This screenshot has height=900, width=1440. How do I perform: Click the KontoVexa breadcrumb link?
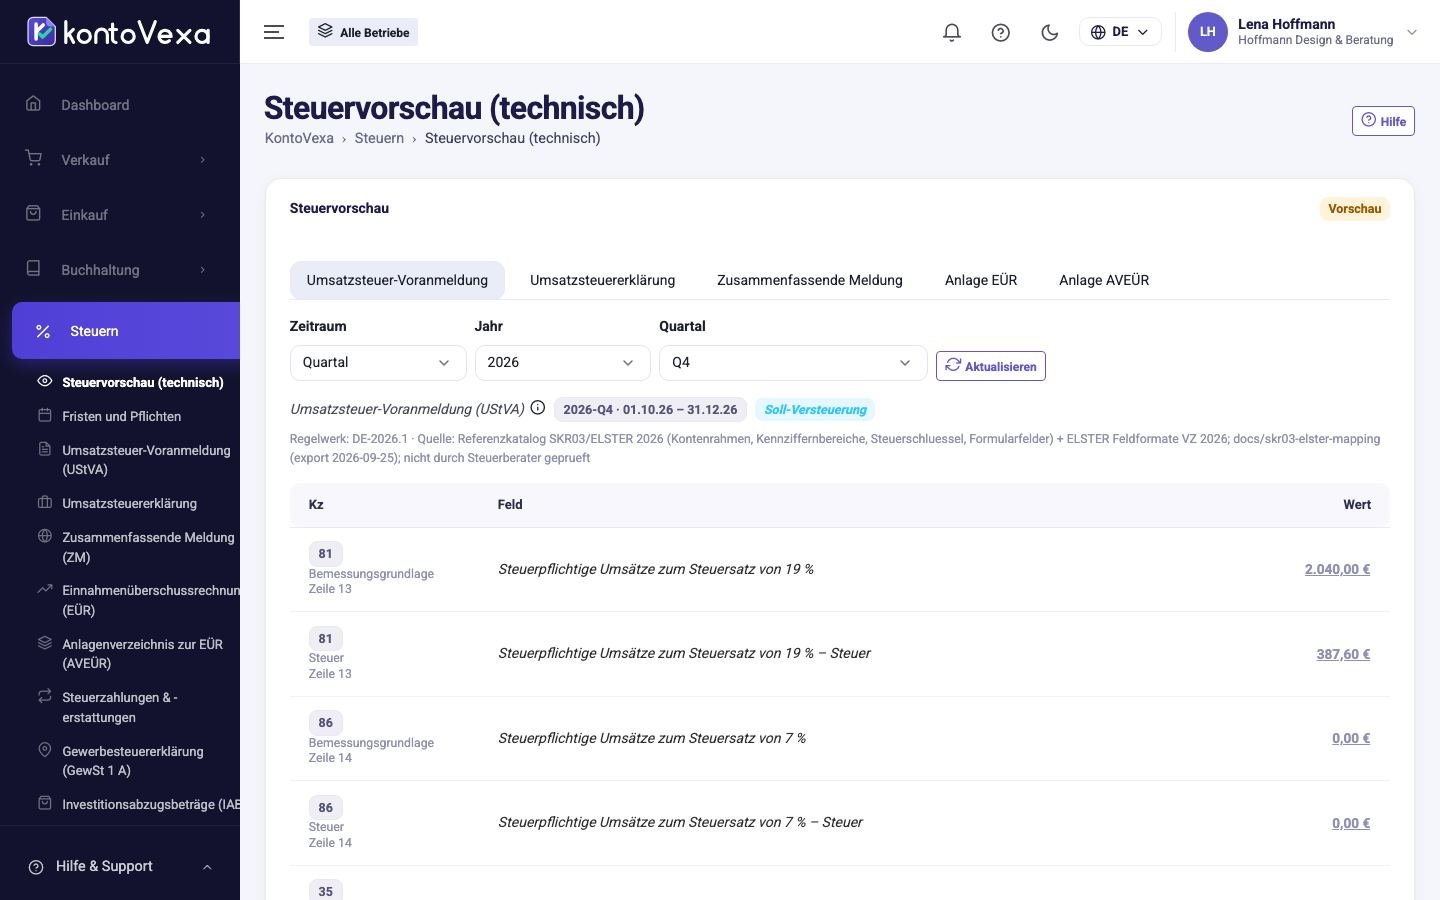(299, 138)
